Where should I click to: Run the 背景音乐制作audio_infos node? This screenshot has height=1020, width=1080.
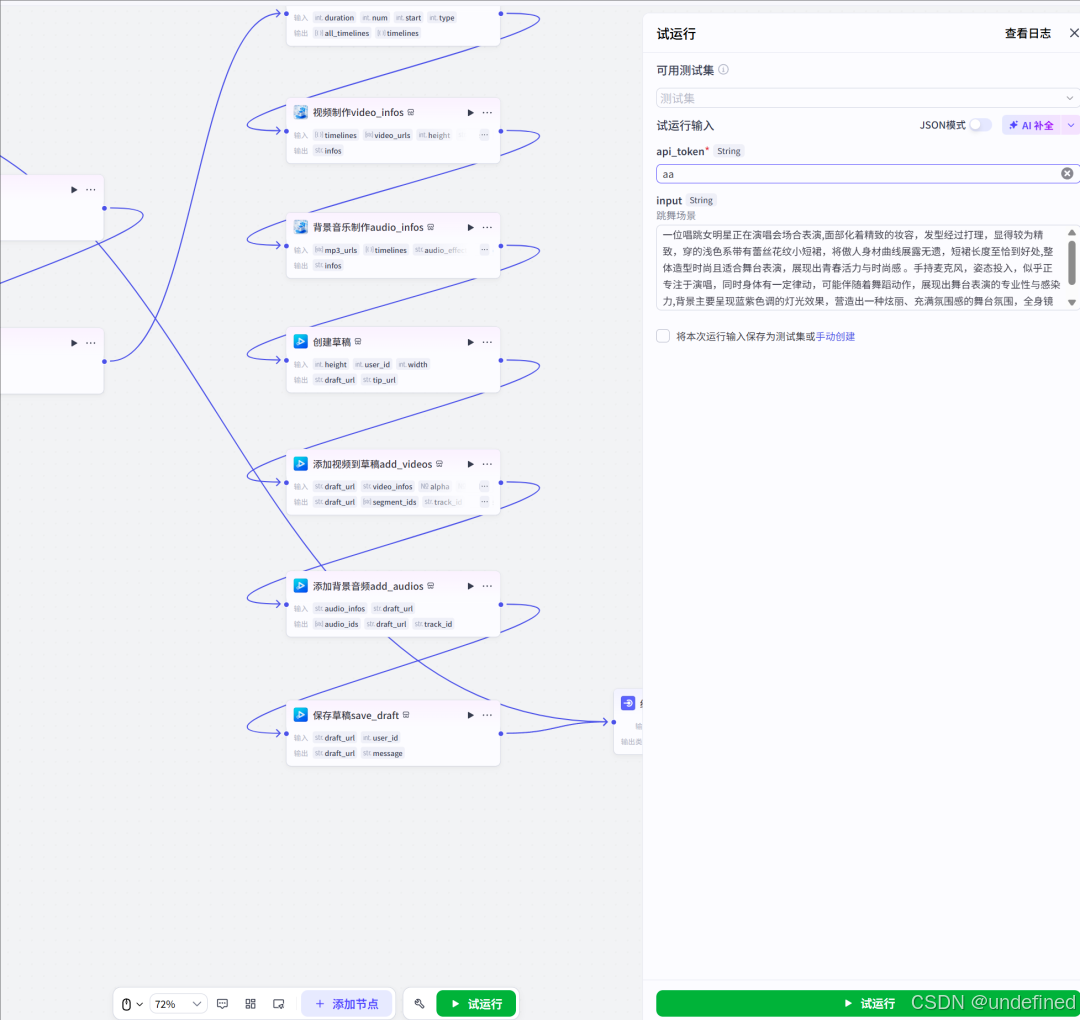[470, 227]
